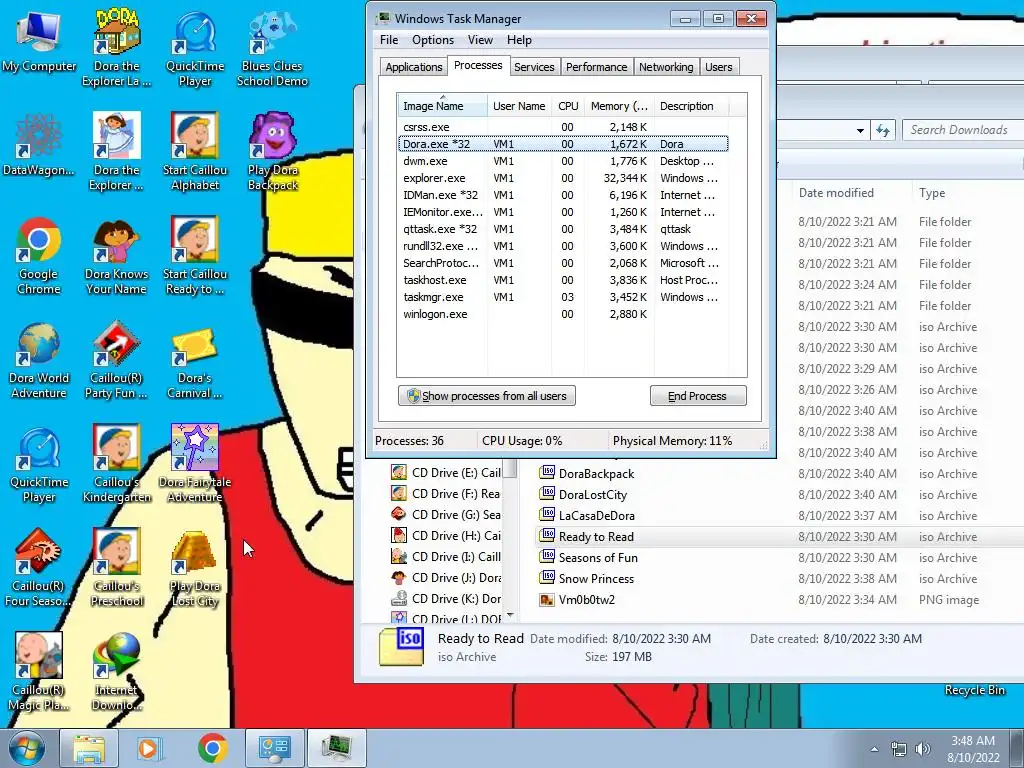Select the Dora's Carnival desktop icon
Viewport: 1024px width, 768px height.
[x=195, y=360]
